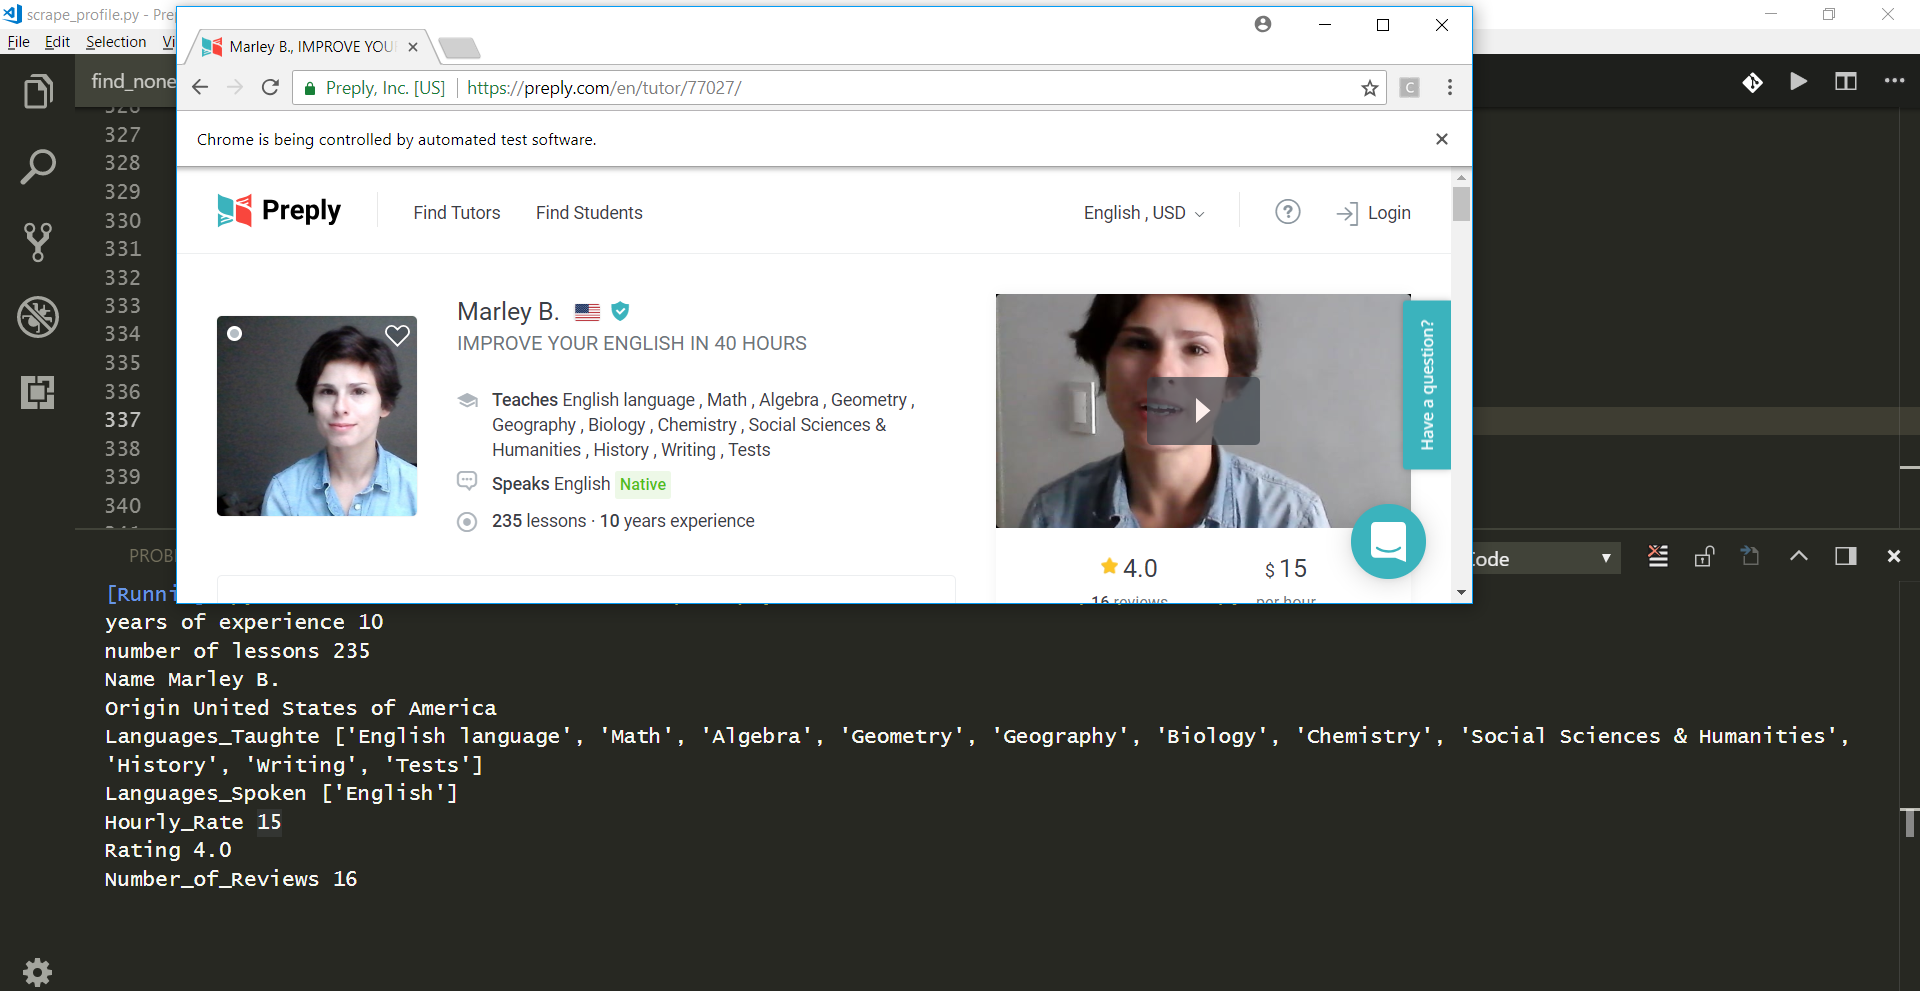
Task: Open changes via the git diamond icon
Action: click(1752, 83)
